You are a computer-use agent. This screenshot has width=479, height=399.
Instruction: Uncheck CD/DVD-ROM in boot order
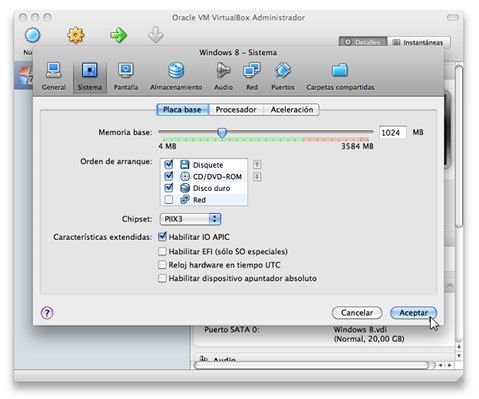click(169, 176)
